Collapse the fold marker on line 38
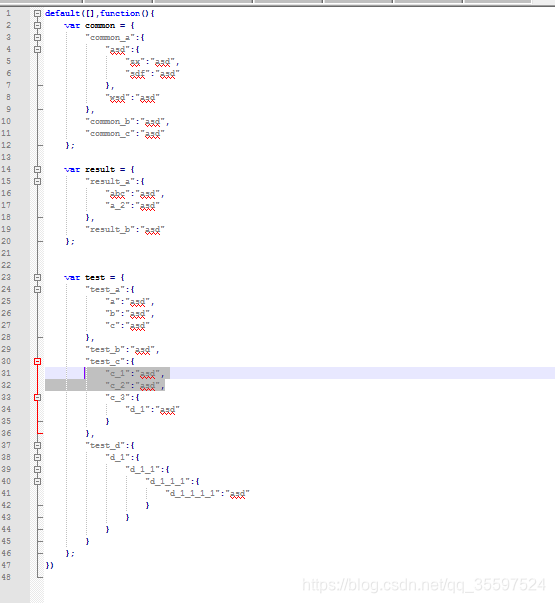 [x=37, y=457]
